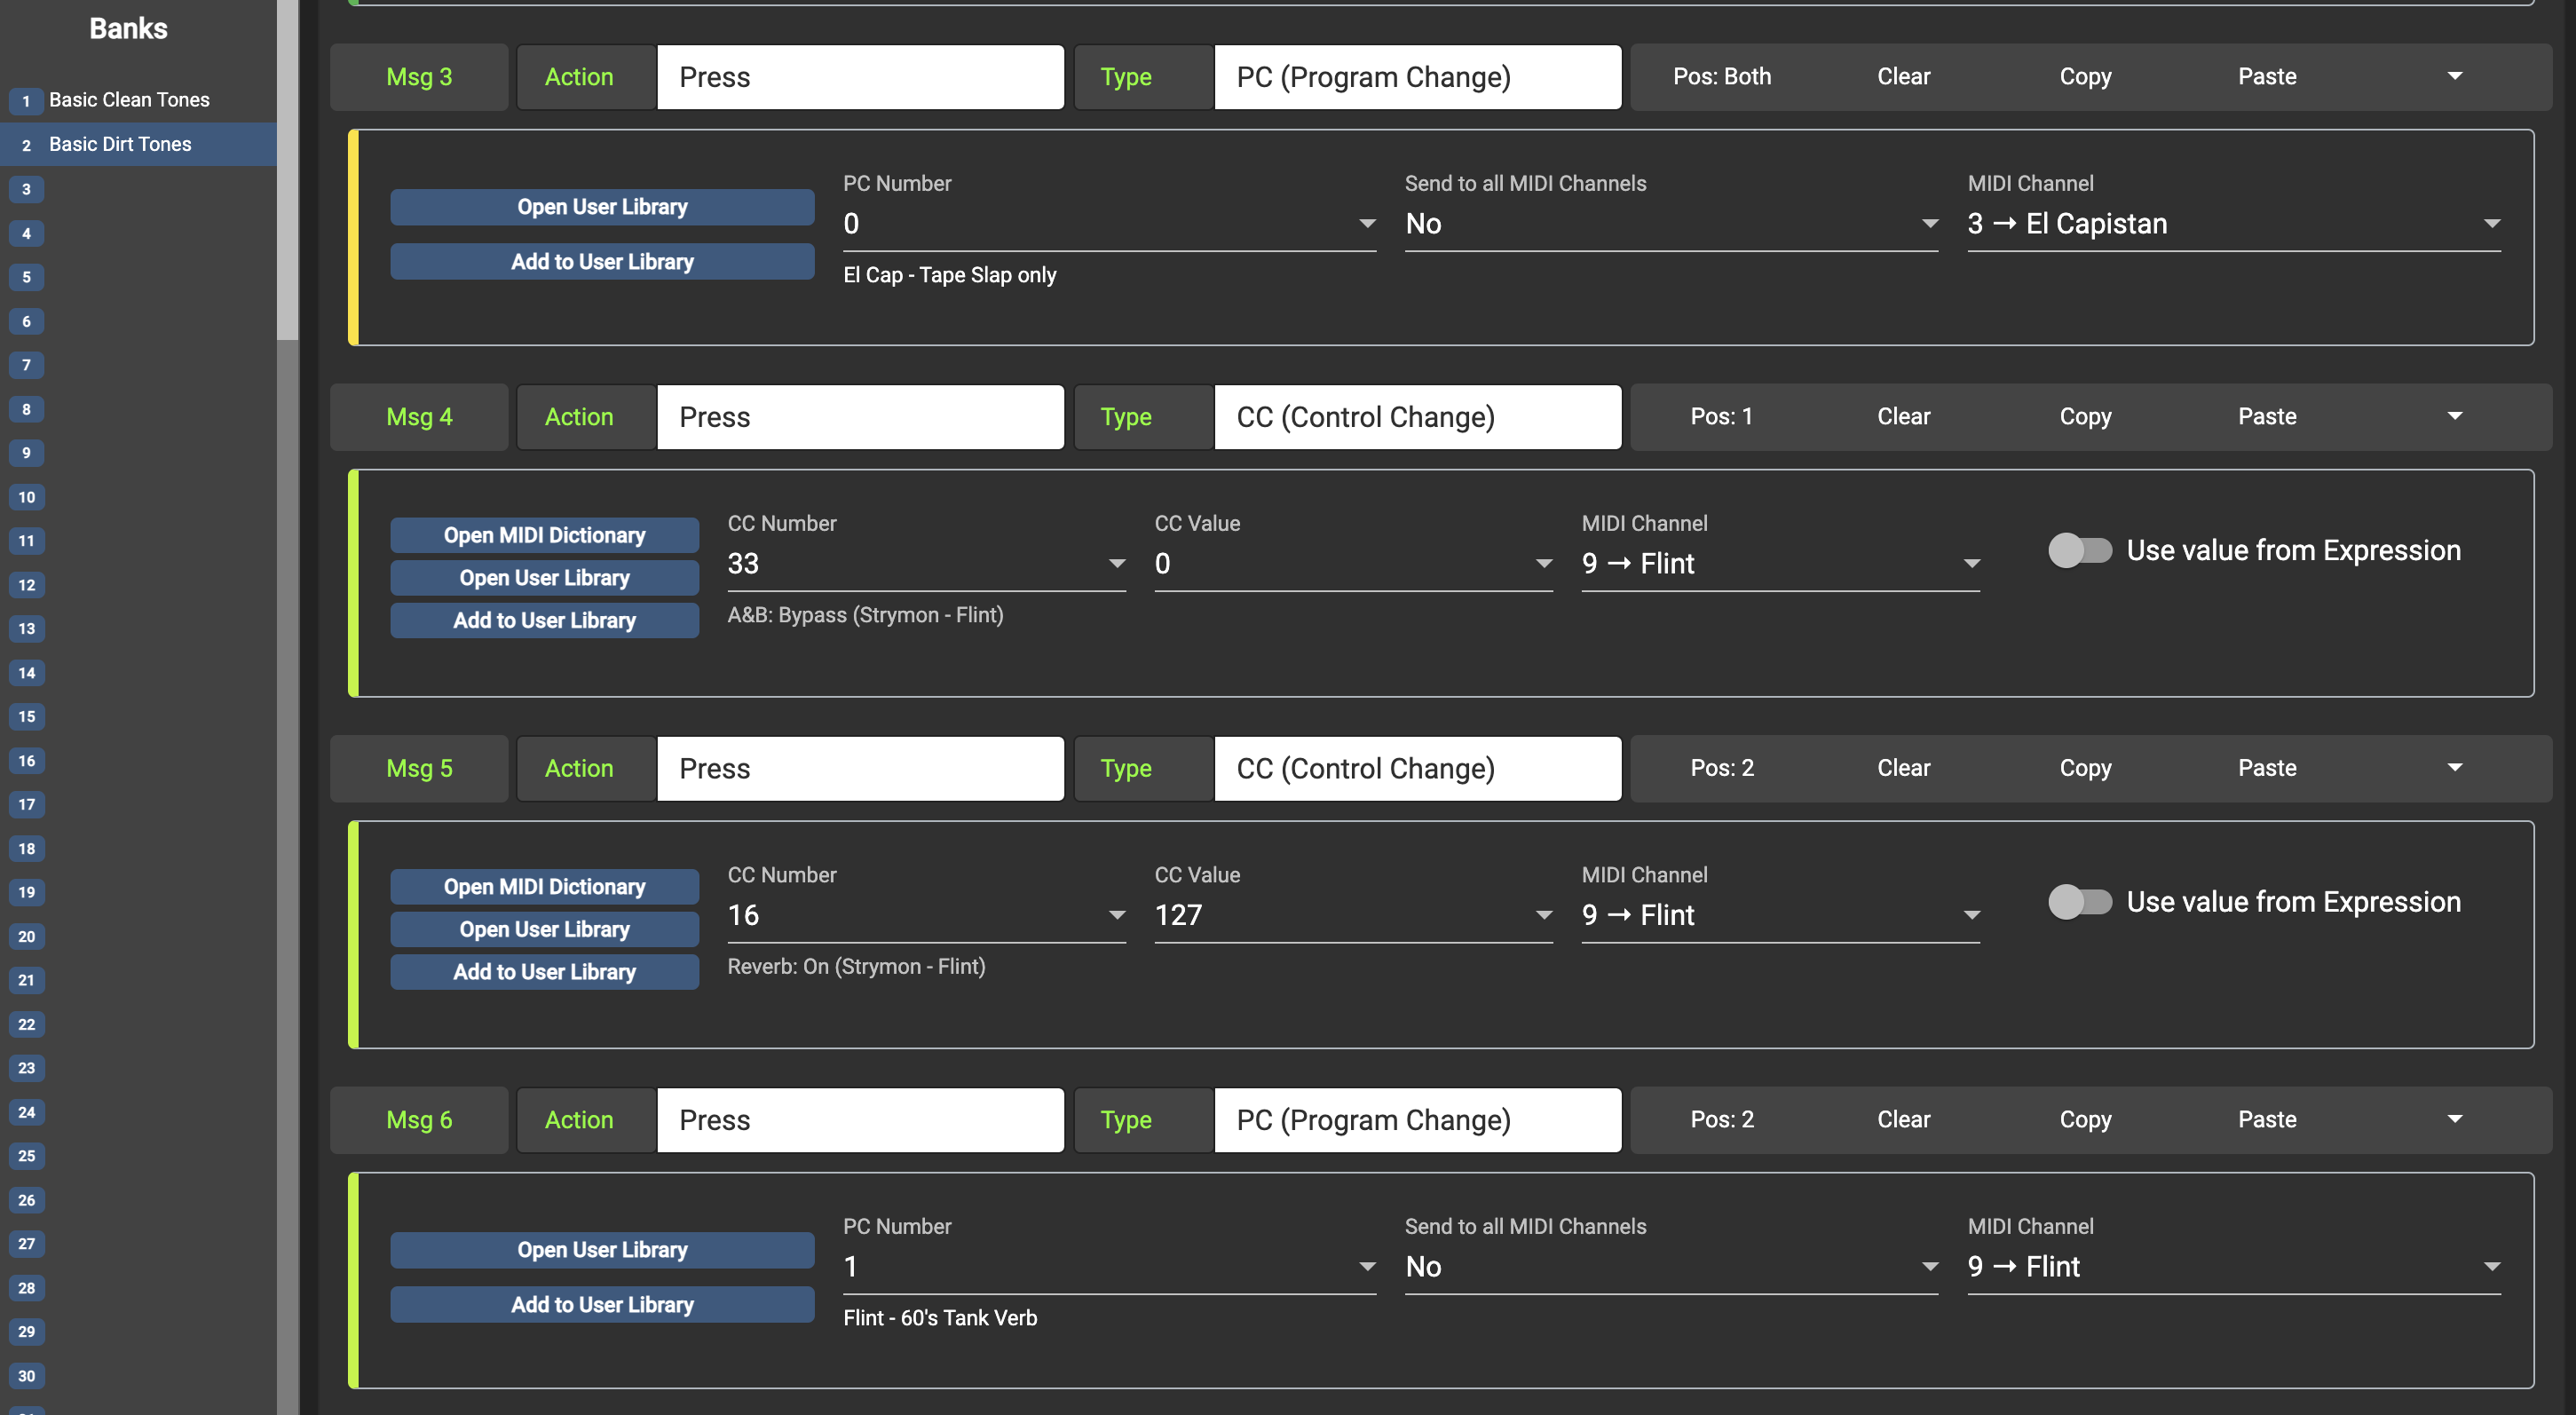
Task: Select bank 17 number icon
Action: pyautogui.click(x=26, y=804)
